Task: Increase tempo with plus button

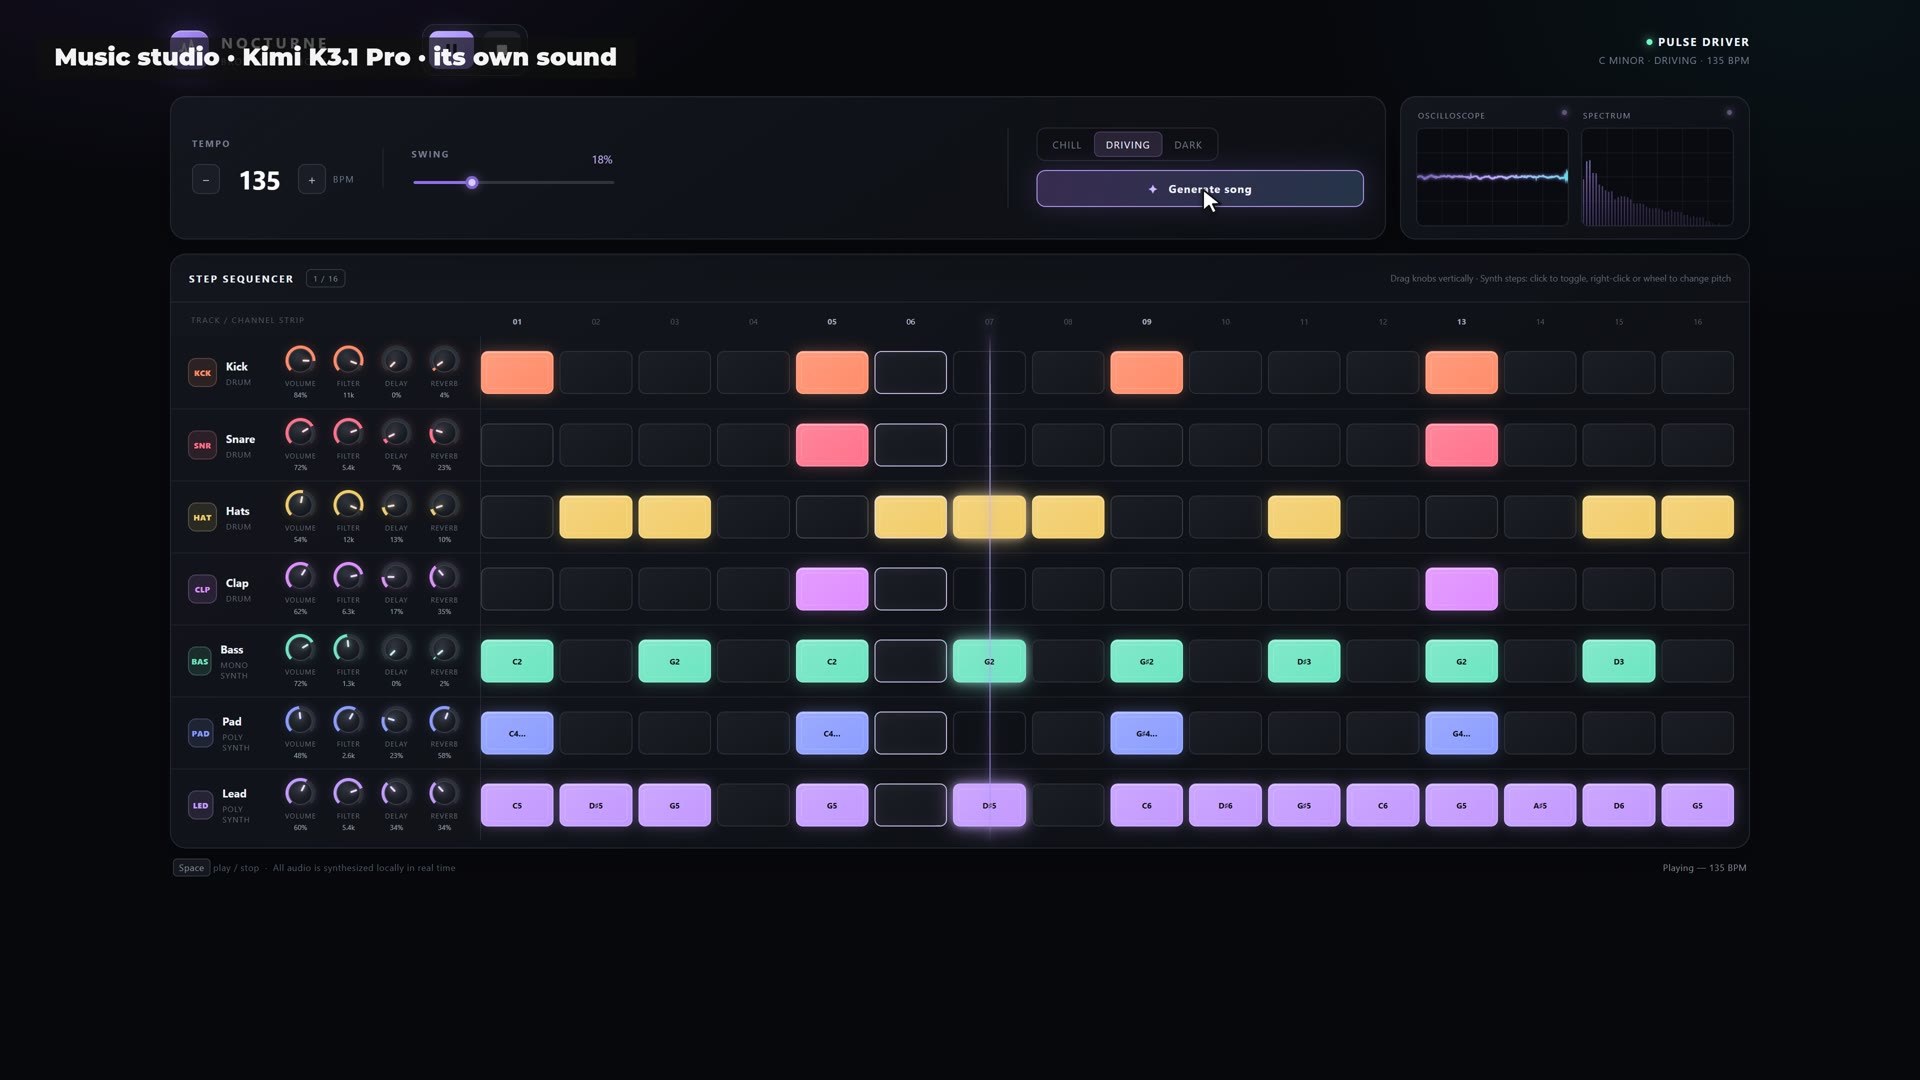Action: coord(312,180)
